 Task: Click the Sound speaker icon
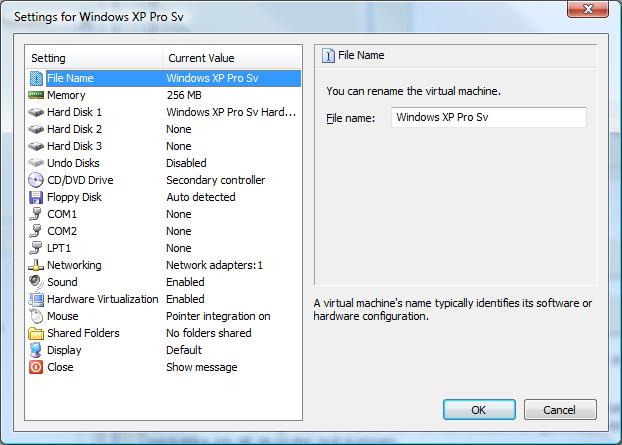pos(36,282)
